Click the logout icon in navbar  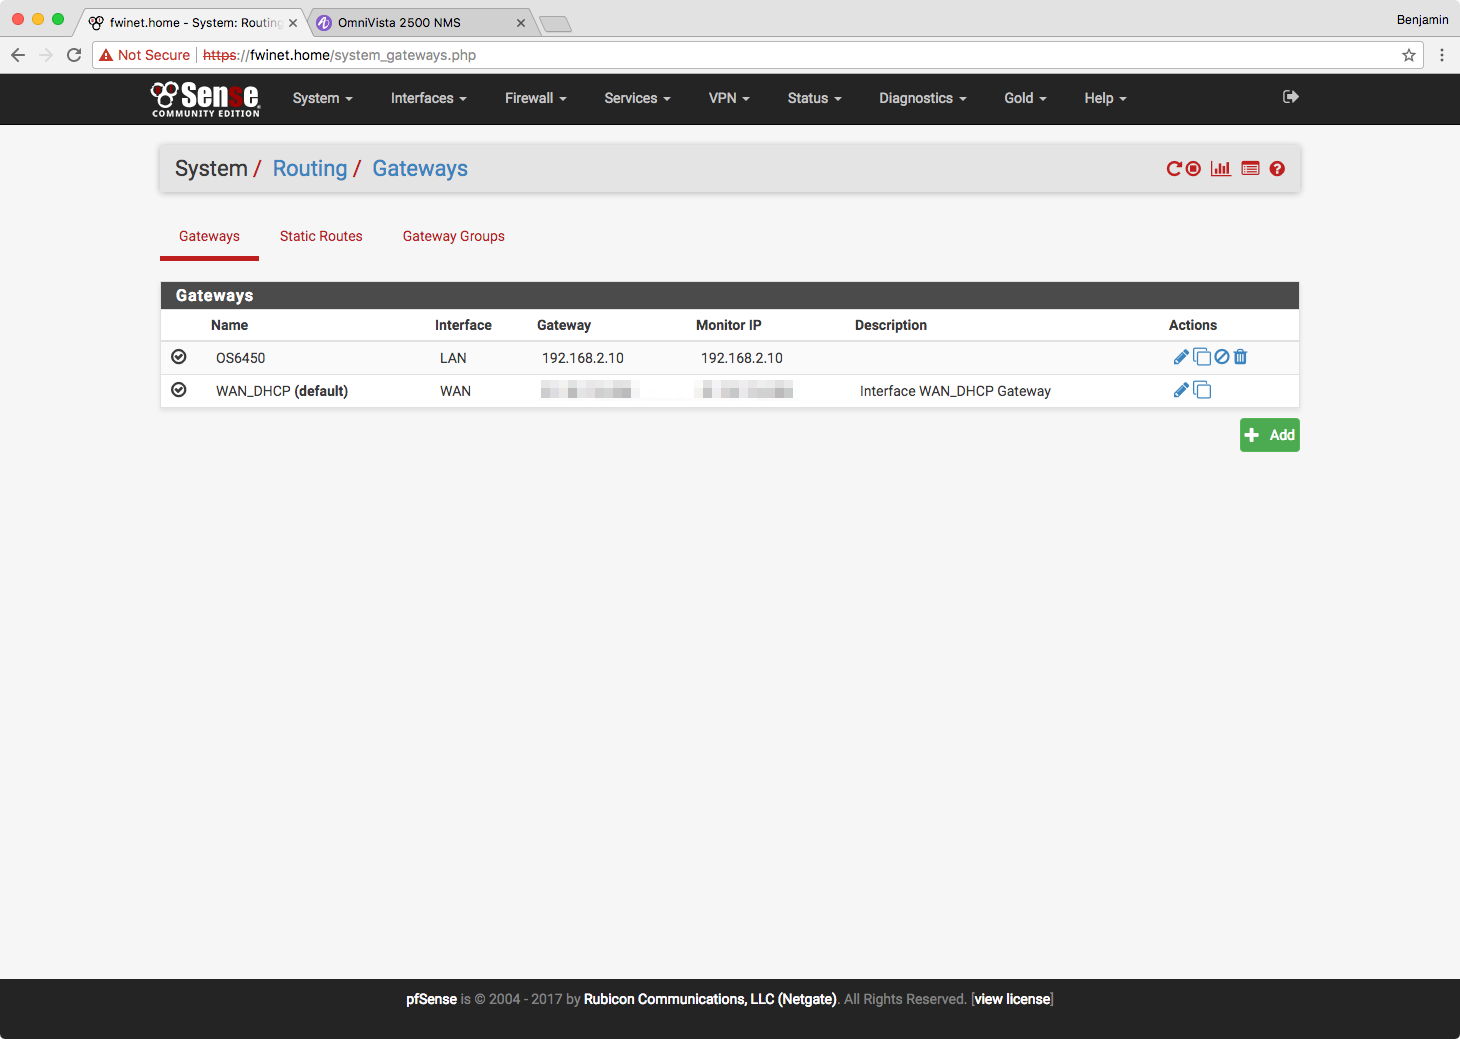pyautogui.click(x=1291, y=97)
